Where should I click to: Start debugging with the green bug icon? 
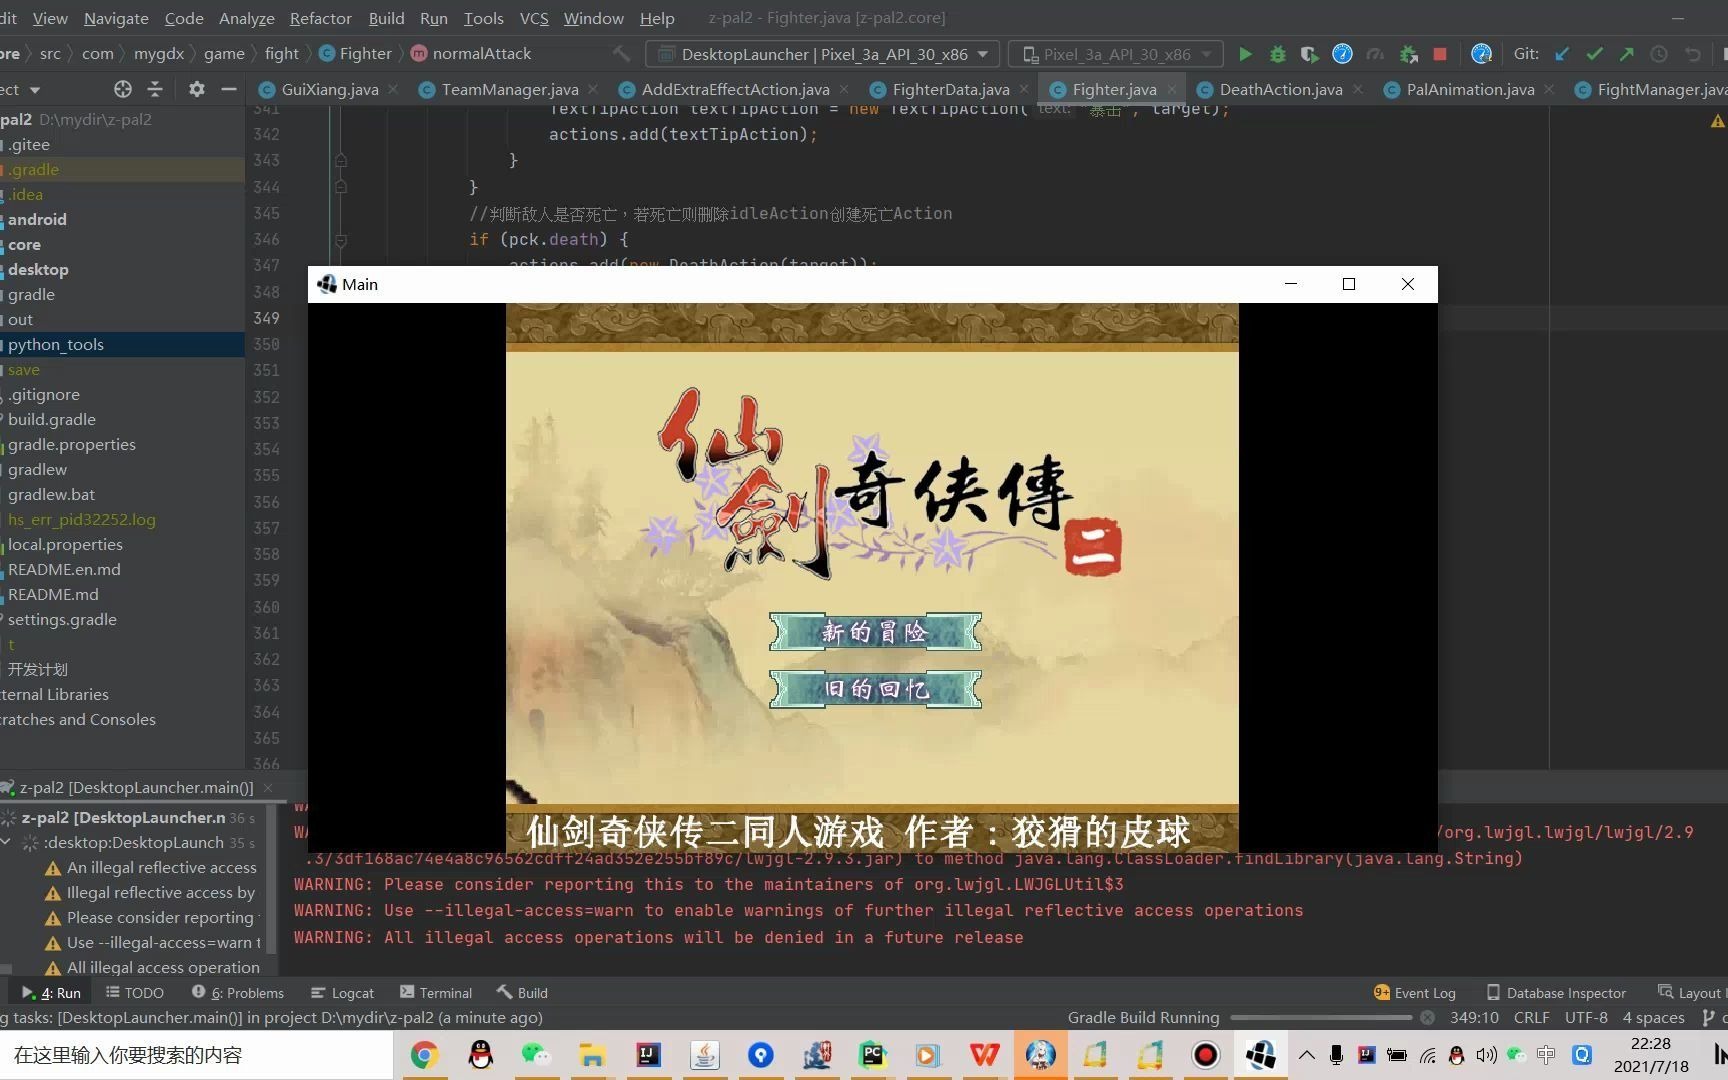coord(1277,54)
